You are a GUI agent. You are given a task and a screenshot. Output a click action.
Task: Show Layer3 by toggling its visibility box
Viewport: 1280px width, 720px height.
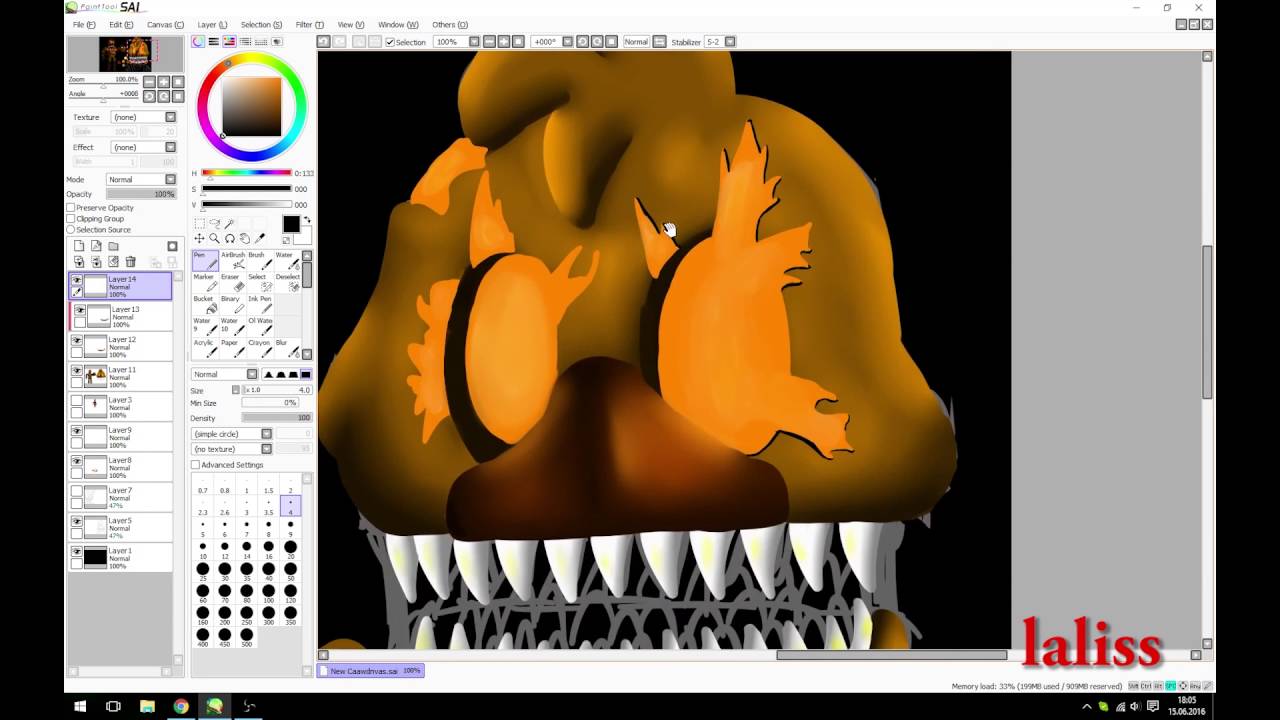point(77,401)
